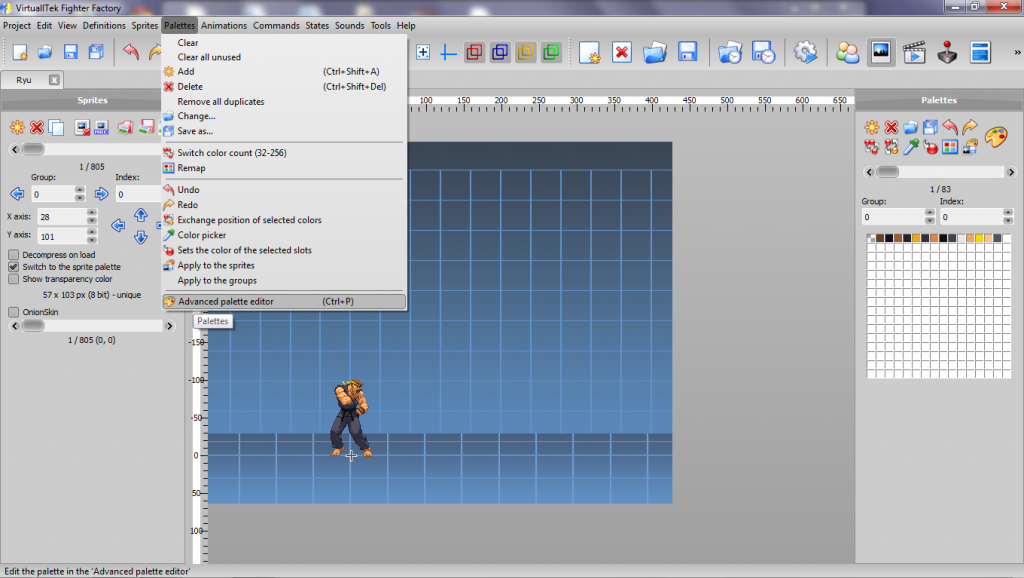Click the gear with play arrow run icon

point(805,52)
